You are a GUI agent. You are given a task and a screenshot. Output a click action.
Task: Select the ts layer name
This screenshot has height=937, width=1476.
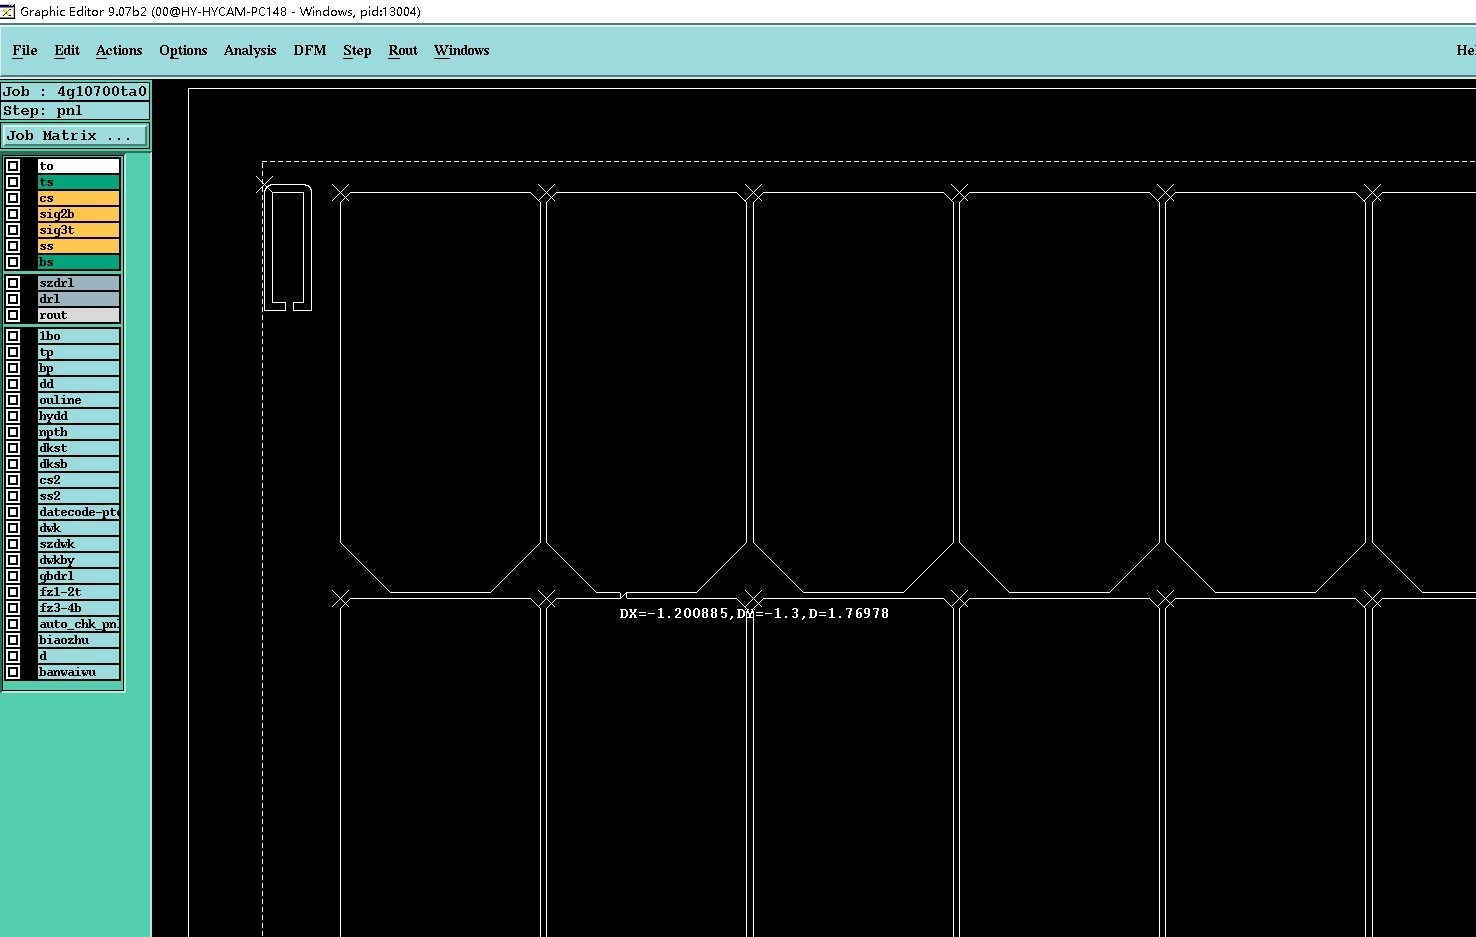click(x=79, y=182)
